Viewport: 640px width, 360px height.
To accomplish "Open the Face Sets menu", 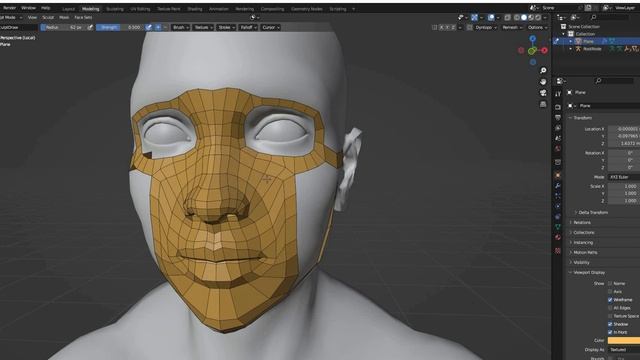I will click(x=83, y=18).
